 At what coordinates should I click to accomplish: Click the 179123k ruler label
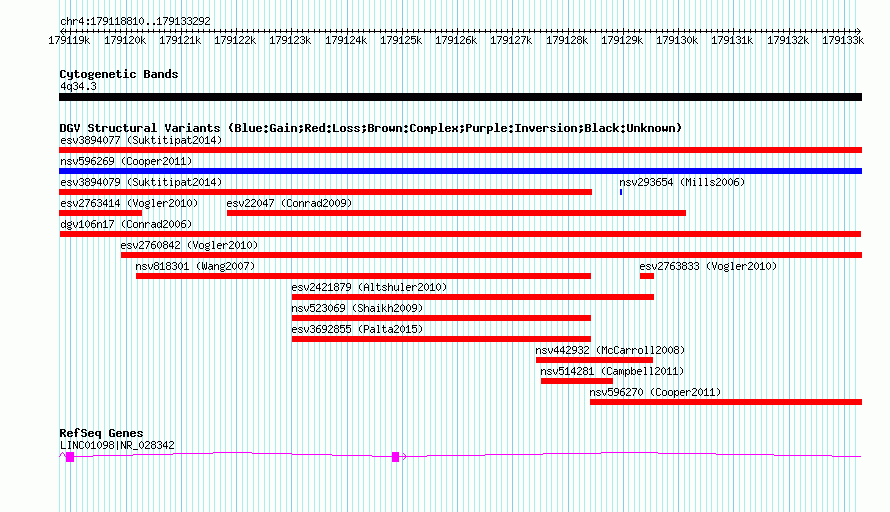pyautogui.click(x=290, y=41)
